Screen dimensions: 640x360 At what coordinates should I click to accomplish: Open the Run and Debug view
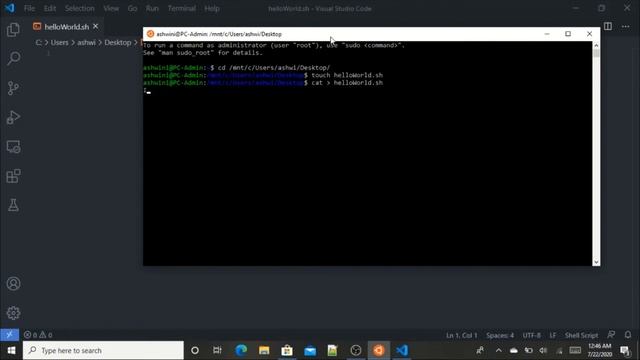pyautogui.click(x=13, y=118)
